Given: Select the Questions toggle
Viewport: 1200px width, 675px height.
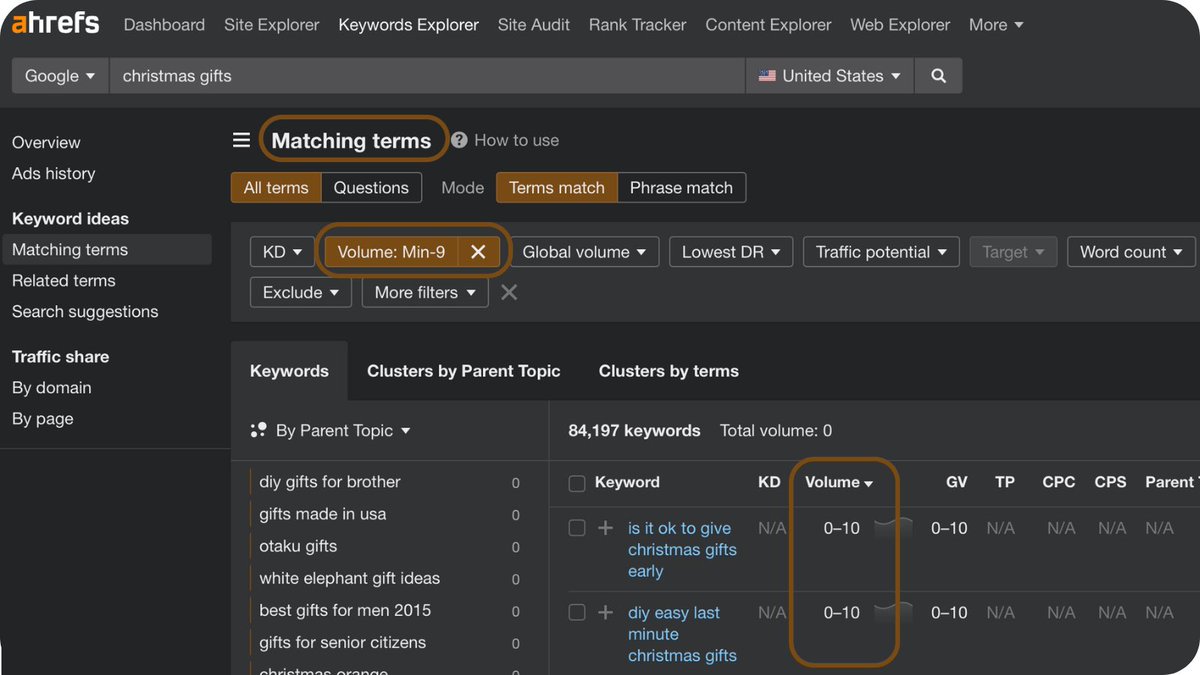Looking at the screenshot, I should [x=371, y=188].
